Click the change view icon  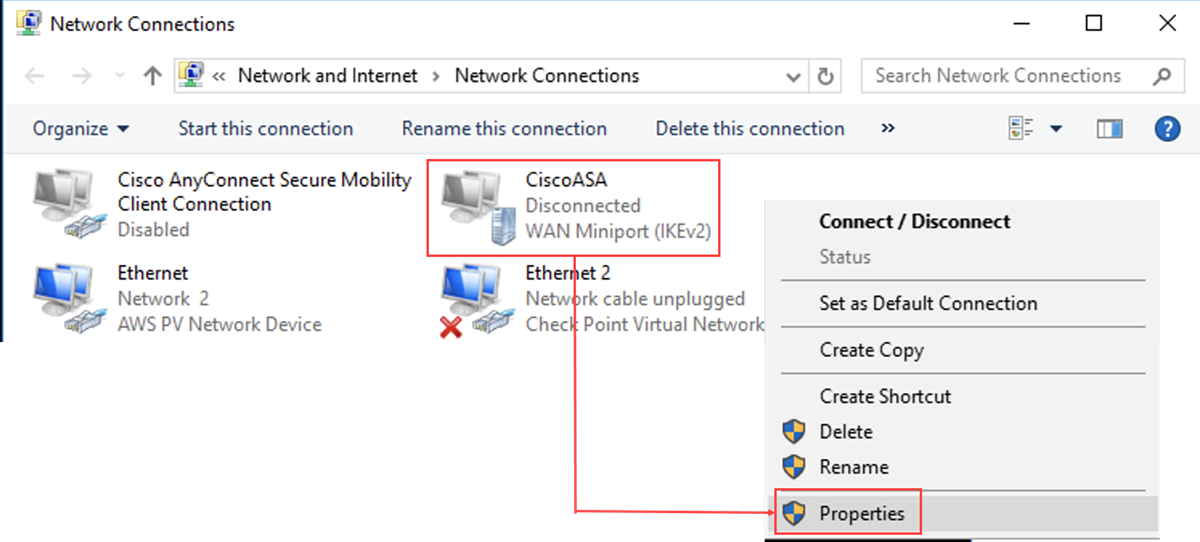(x=1021, y=129)
